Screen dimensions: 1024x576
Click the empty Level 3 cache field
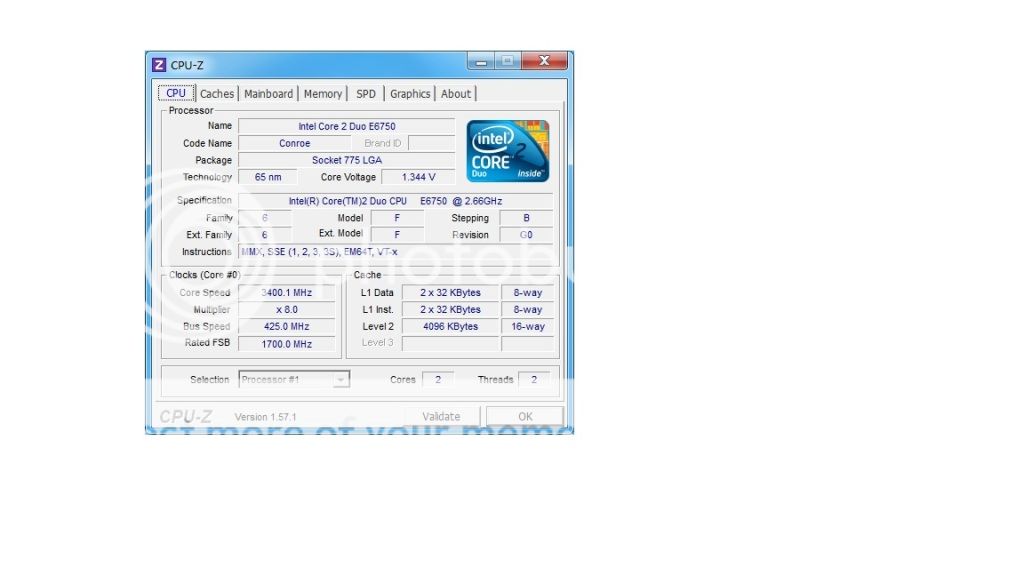tap(451, 344)
